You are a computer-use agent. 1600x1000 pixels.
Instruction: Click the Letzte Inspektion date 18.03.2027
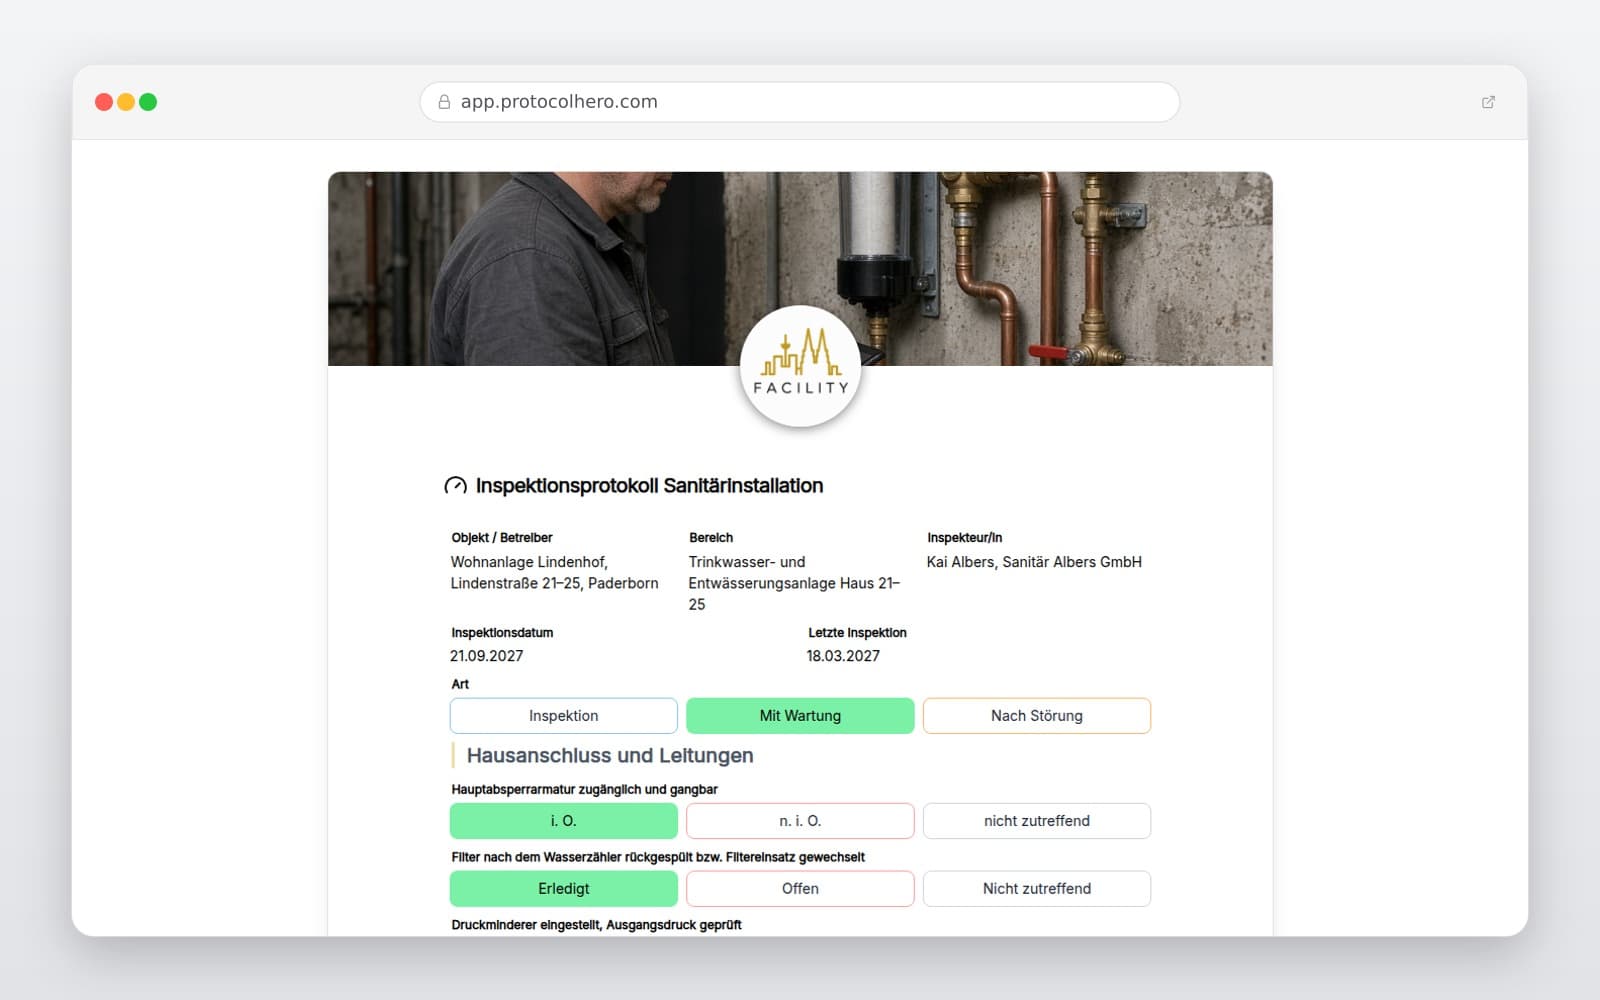pyautogui.click(x=843, y=656)
